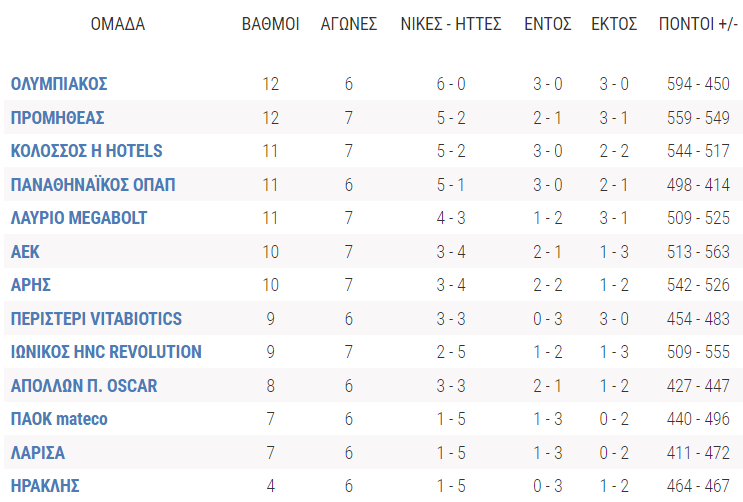This screenshot has width=743, height=502.
Task: Click ΑΠΟΛΛΩΝ Π. OSCAR team link
Action: [84, 386]
